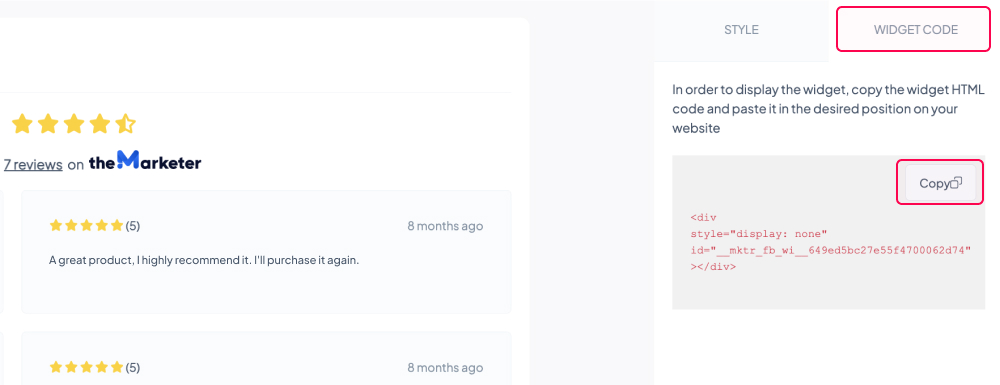The image size is (1000, 385).
Task: Select fourth star of overall rating
Action: coord(100,124)
